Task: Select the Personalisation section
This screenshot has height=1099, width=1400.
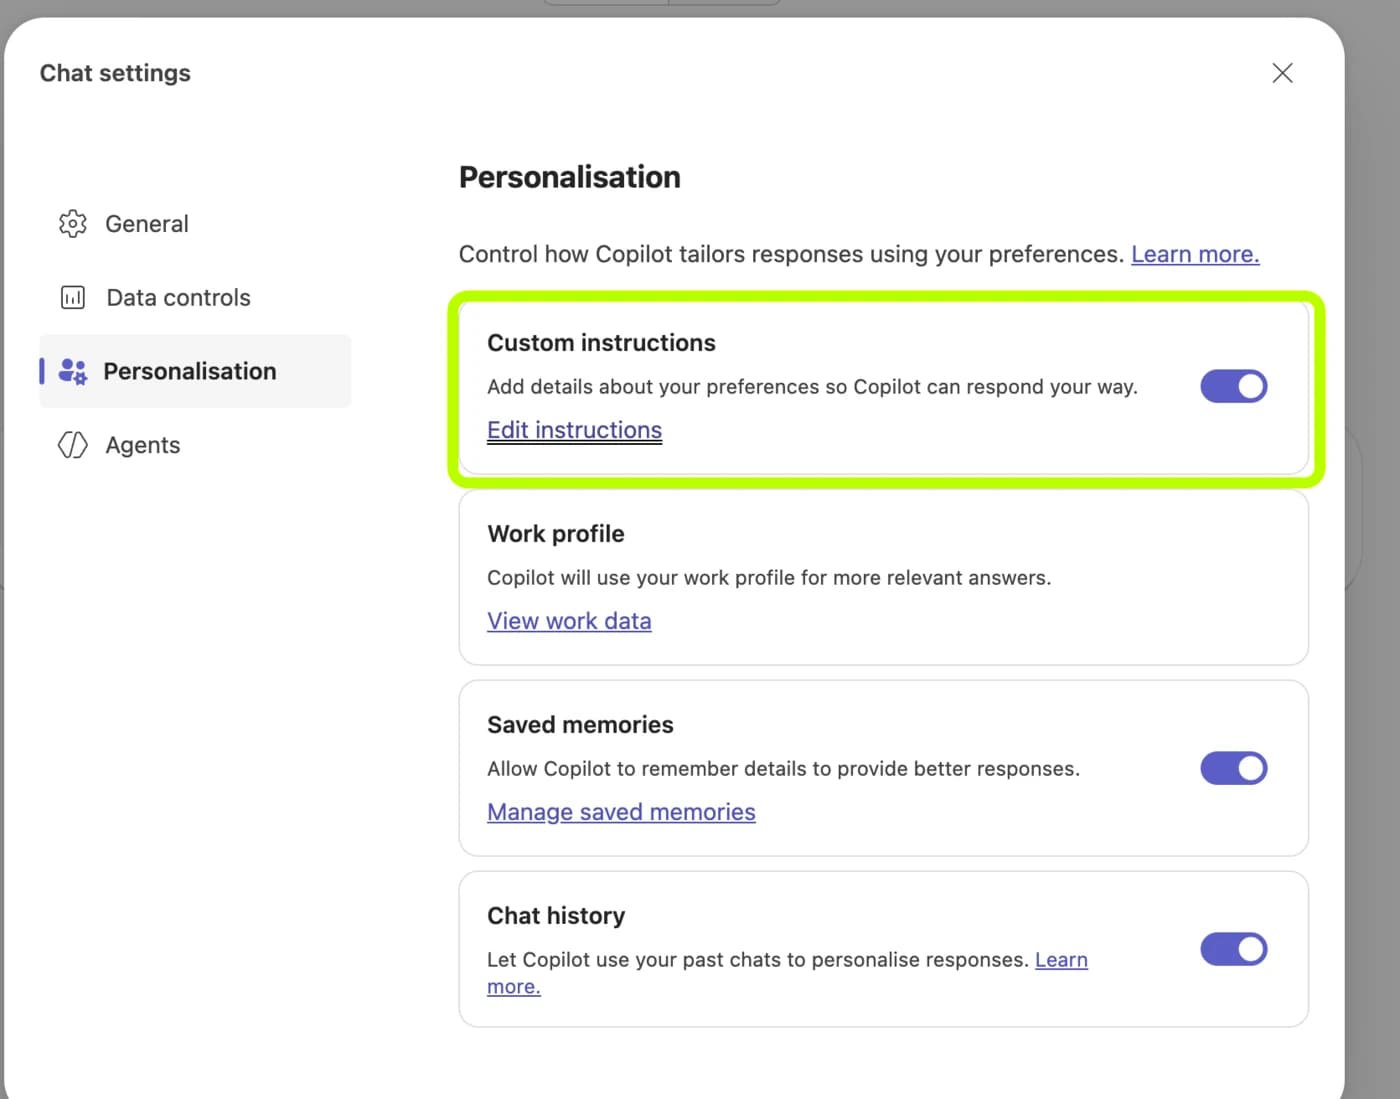Action: pos(195,371)
